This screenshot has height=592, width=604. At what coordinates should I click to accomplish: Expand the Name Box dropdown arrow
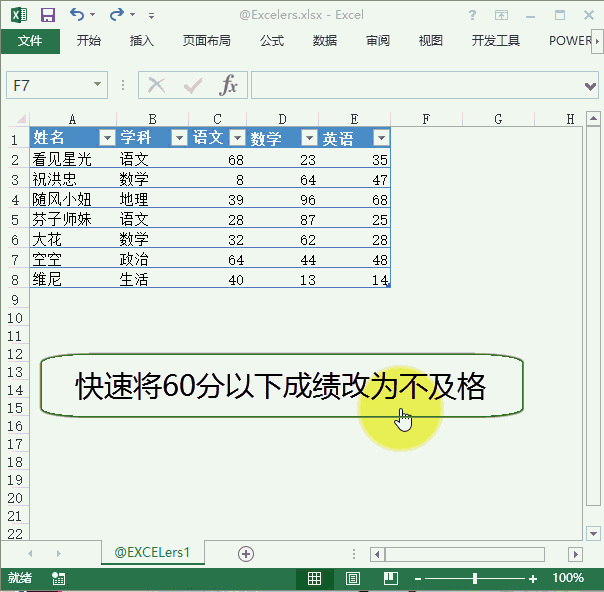click(x=98, y=85)
